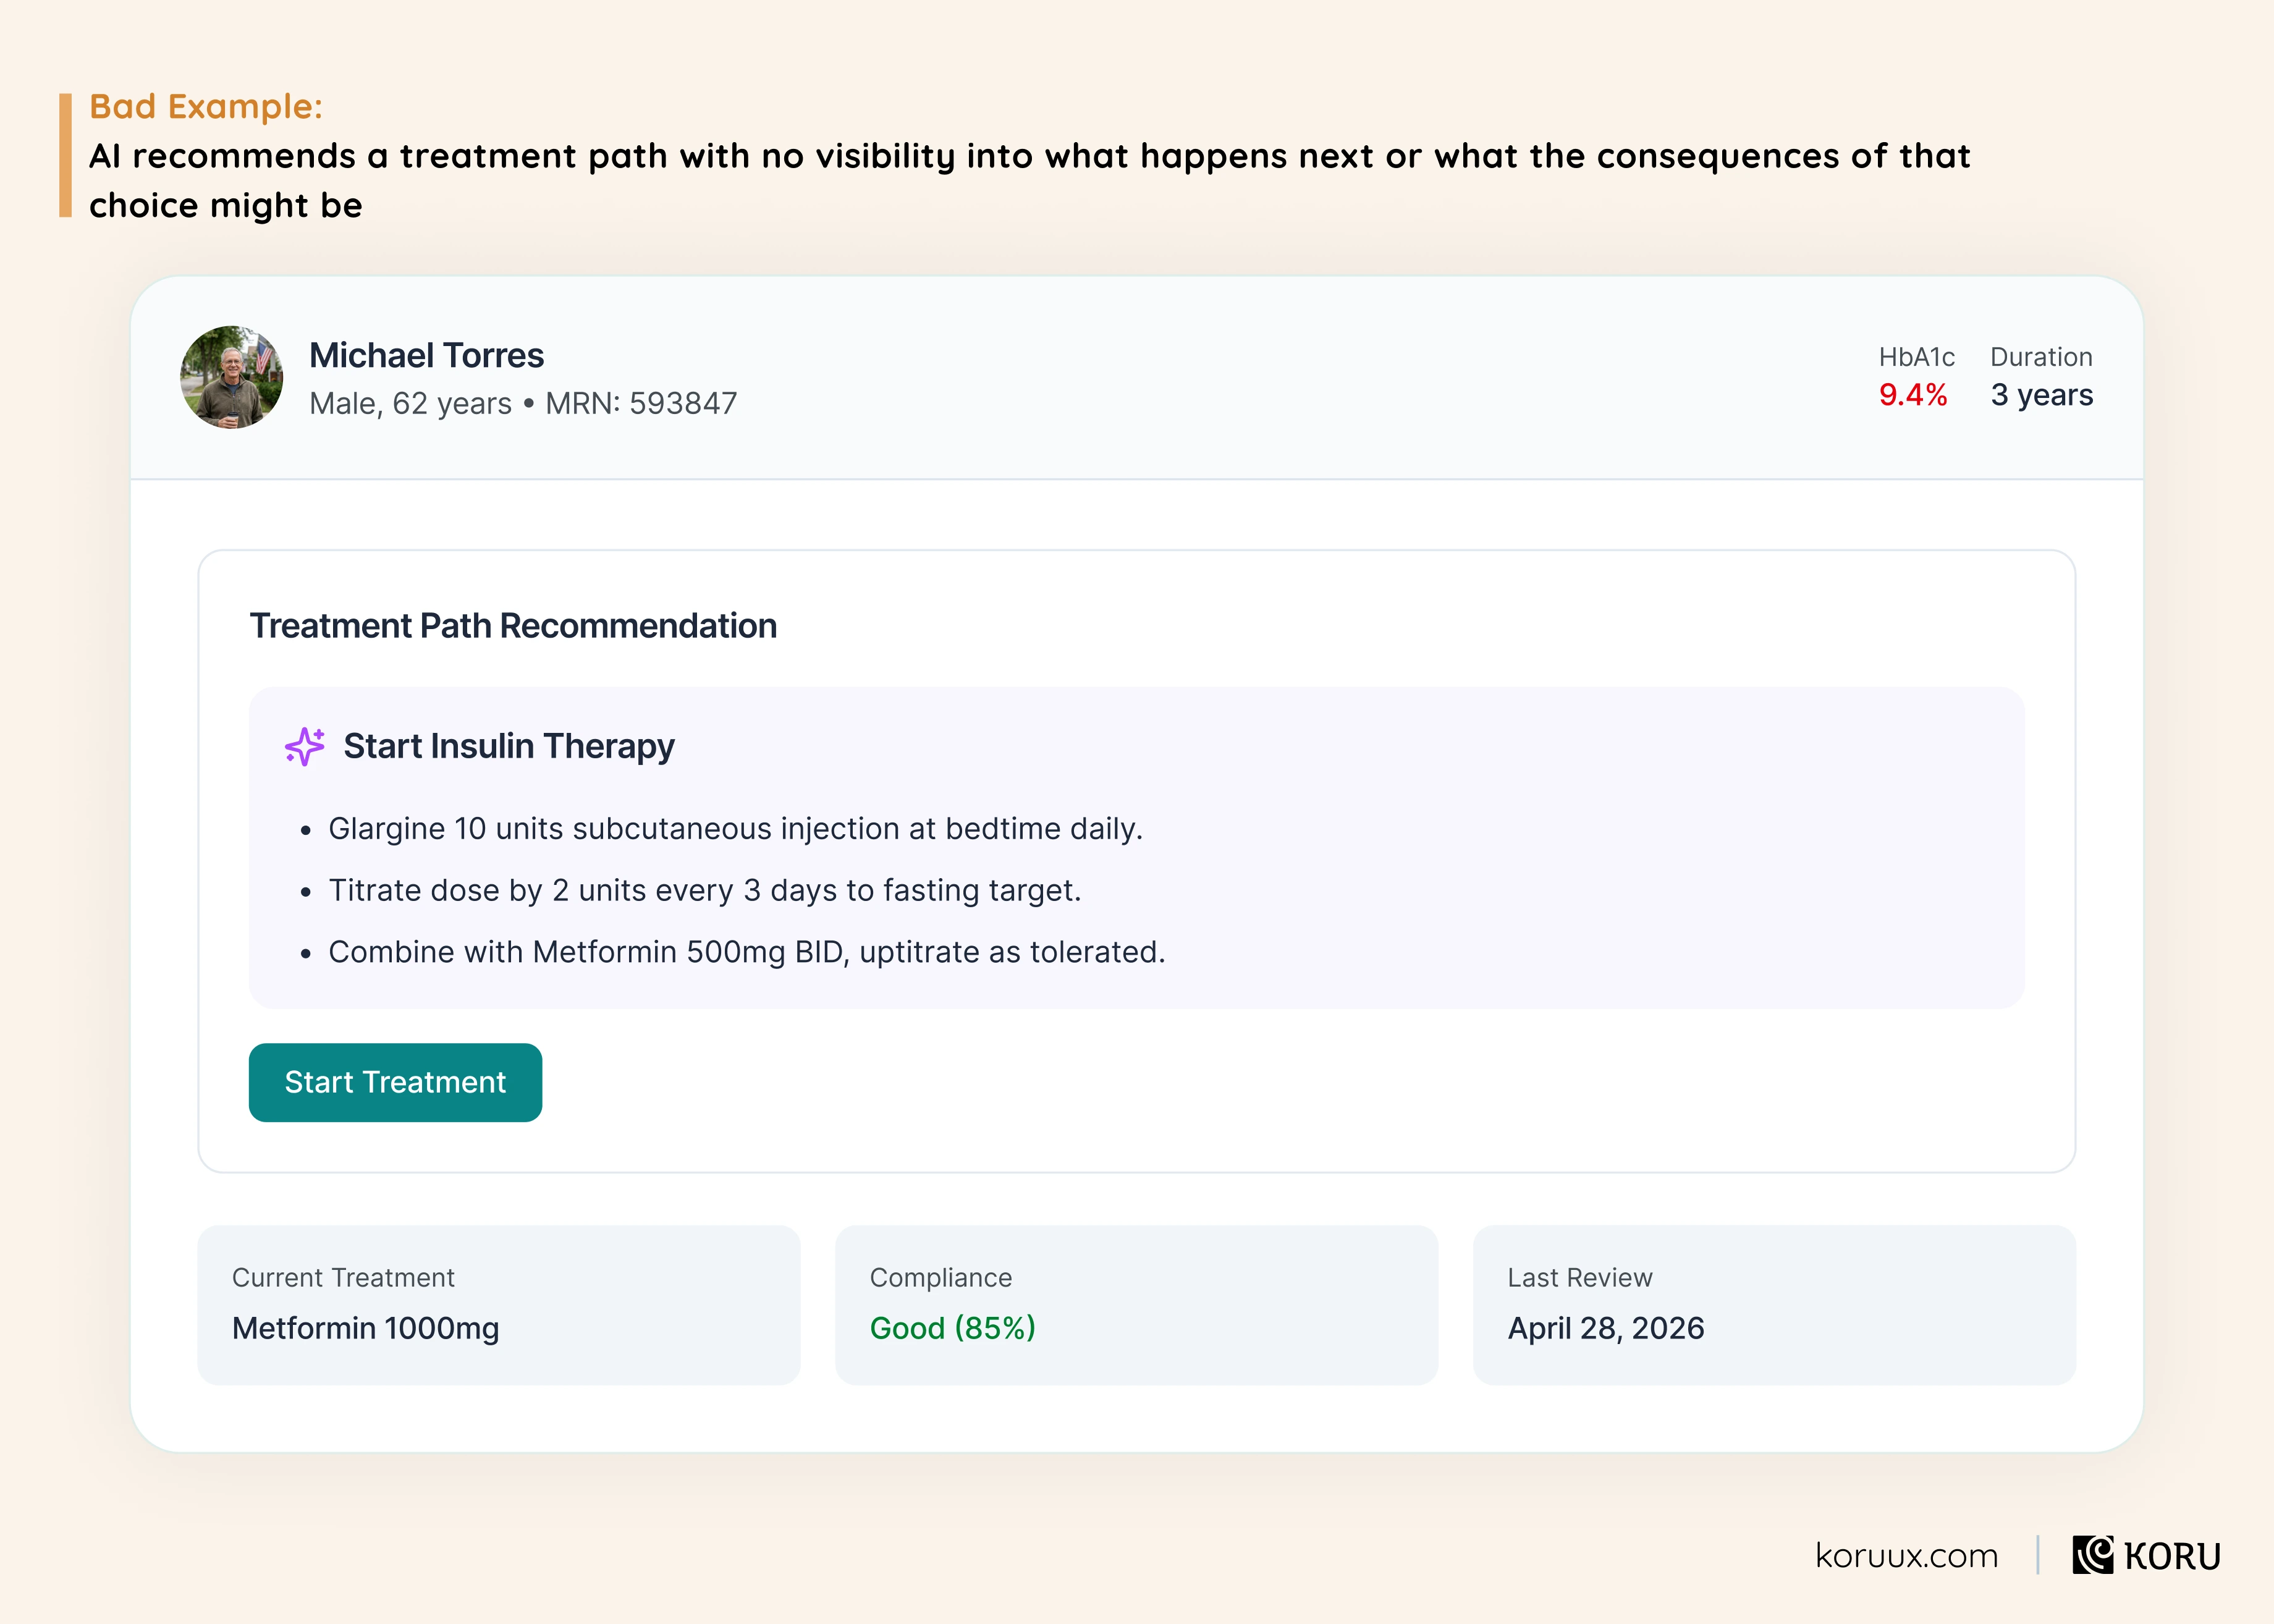
Task: Click the KORU logo icon
Action: tap(2092, 1555)
